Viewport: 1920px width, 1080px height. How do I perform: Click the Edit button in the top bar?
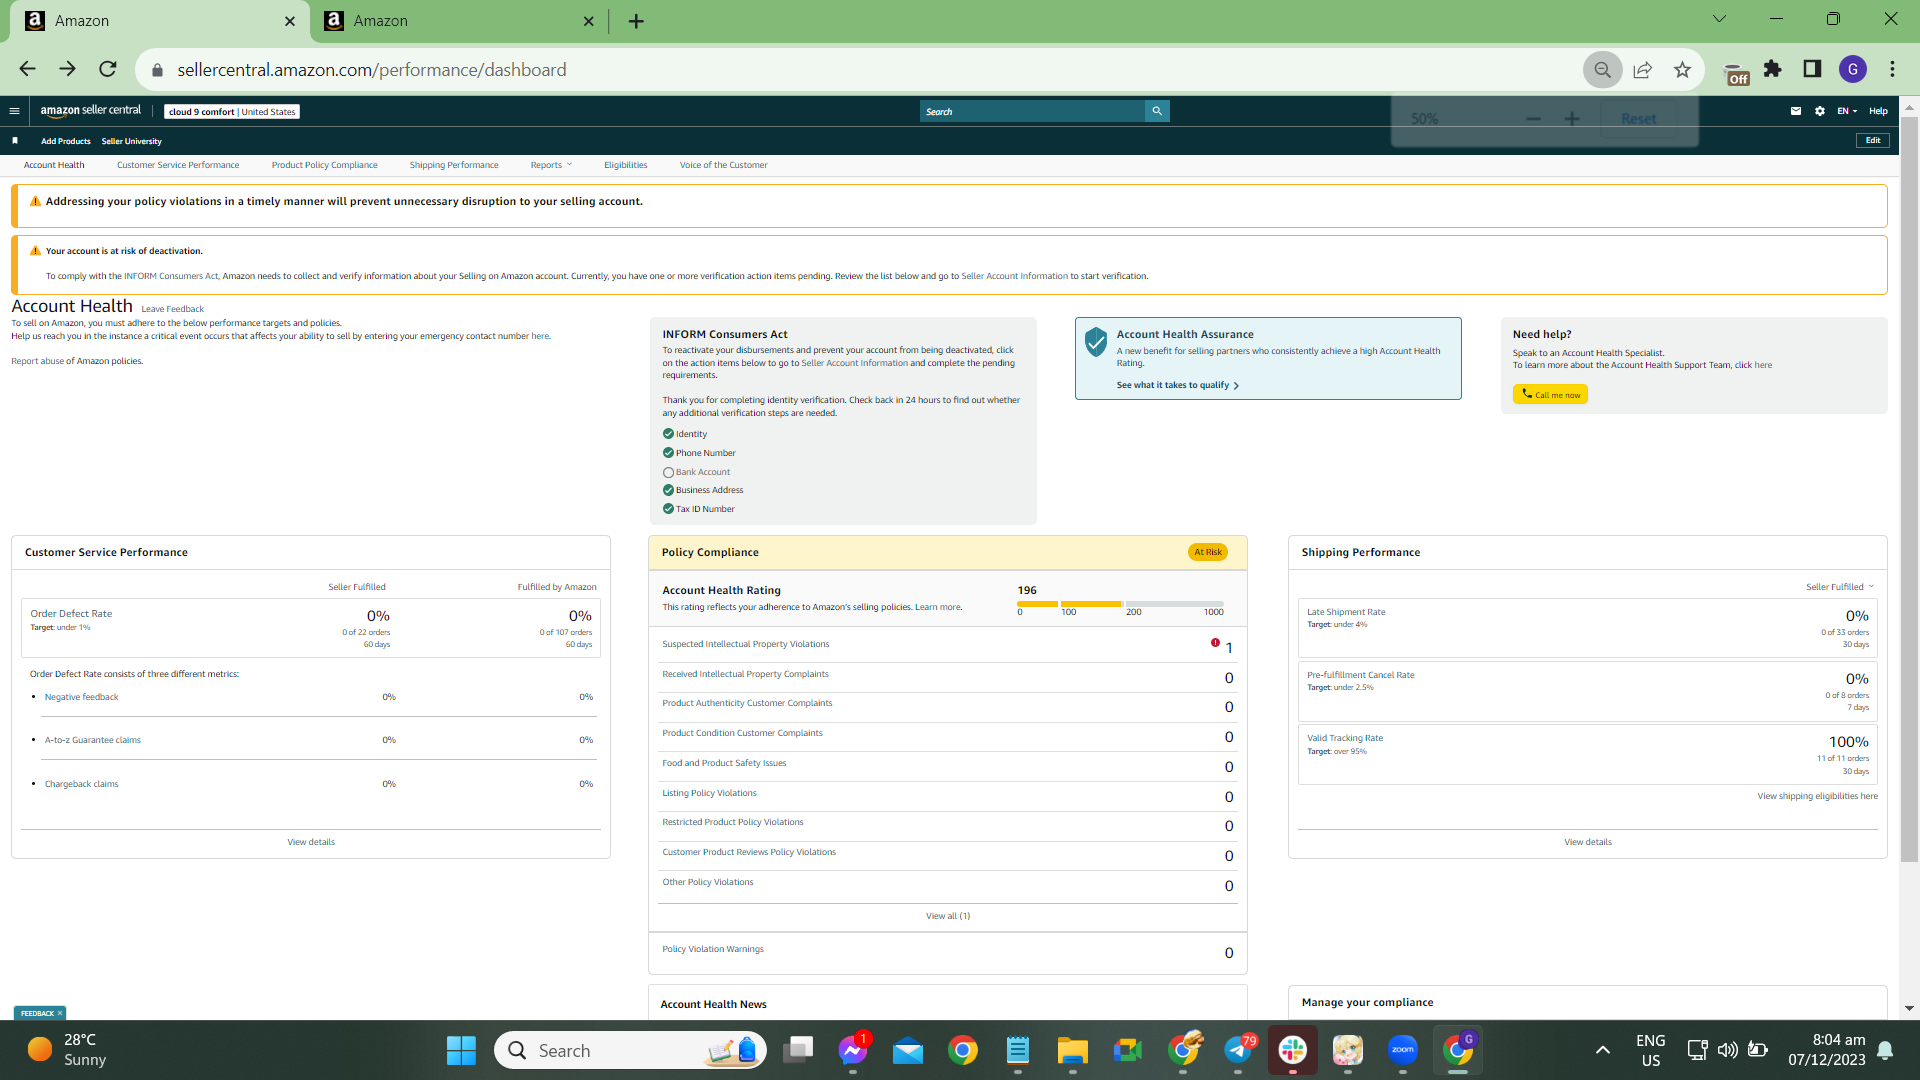[x=1873, y=141]
